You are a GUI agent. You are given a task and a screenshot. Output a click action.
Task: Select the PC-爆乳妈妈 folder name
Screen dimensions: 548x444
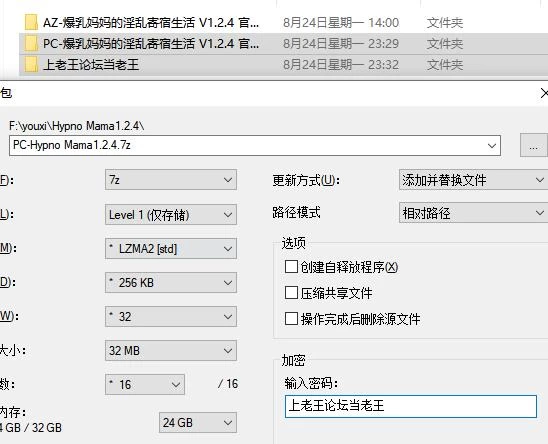coord(151,44)
